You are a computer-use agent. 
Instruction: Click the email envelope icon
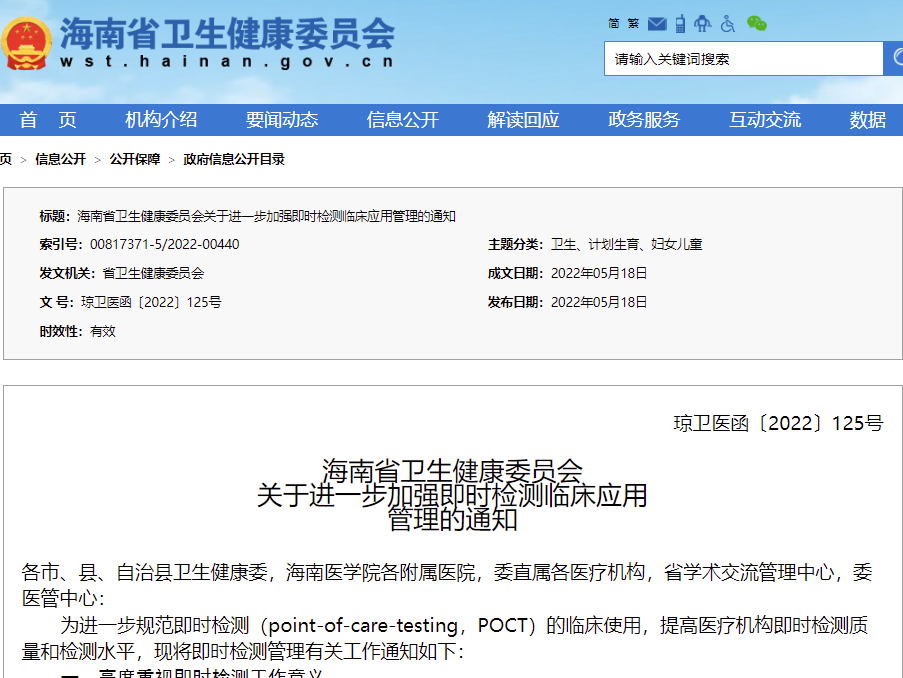pyautogui.click(x=657, y=23)
